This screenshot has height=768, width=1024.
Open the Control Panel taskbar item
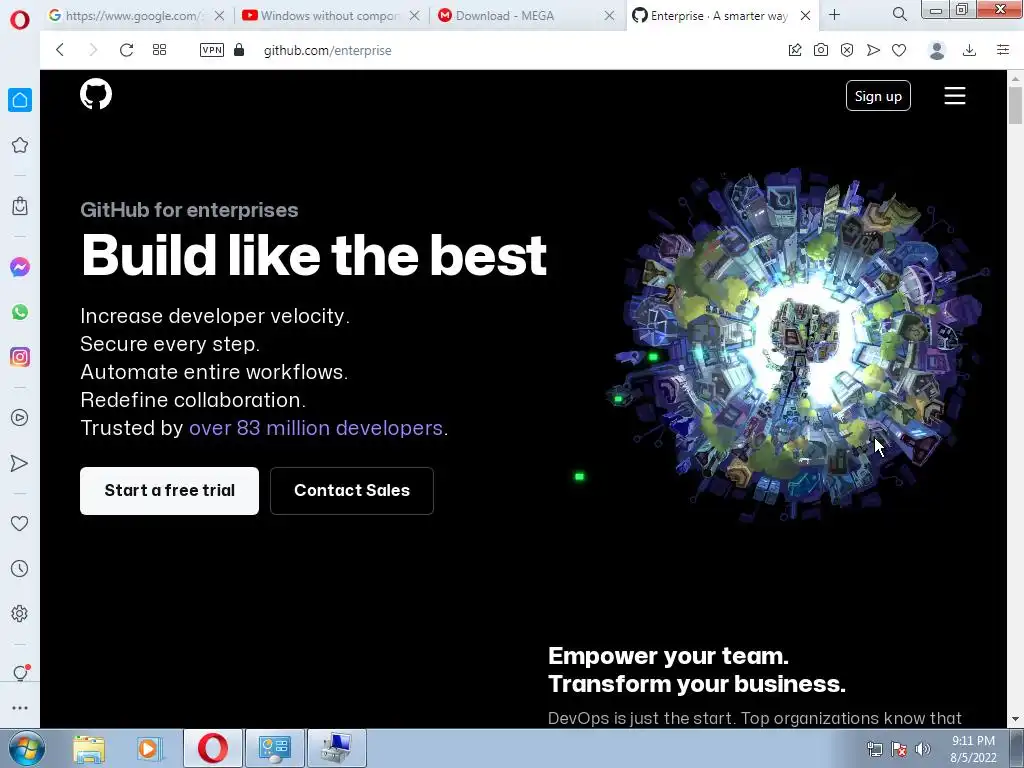pyautogui.click(x=274, y=748)
